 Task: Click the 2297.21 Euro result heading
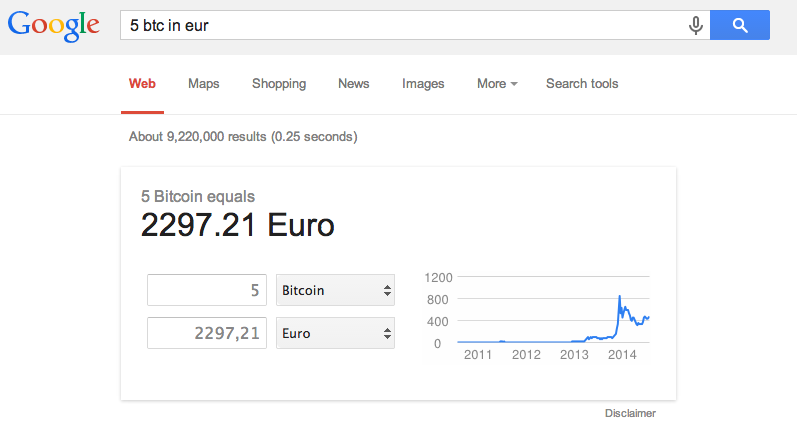point(238,226)
